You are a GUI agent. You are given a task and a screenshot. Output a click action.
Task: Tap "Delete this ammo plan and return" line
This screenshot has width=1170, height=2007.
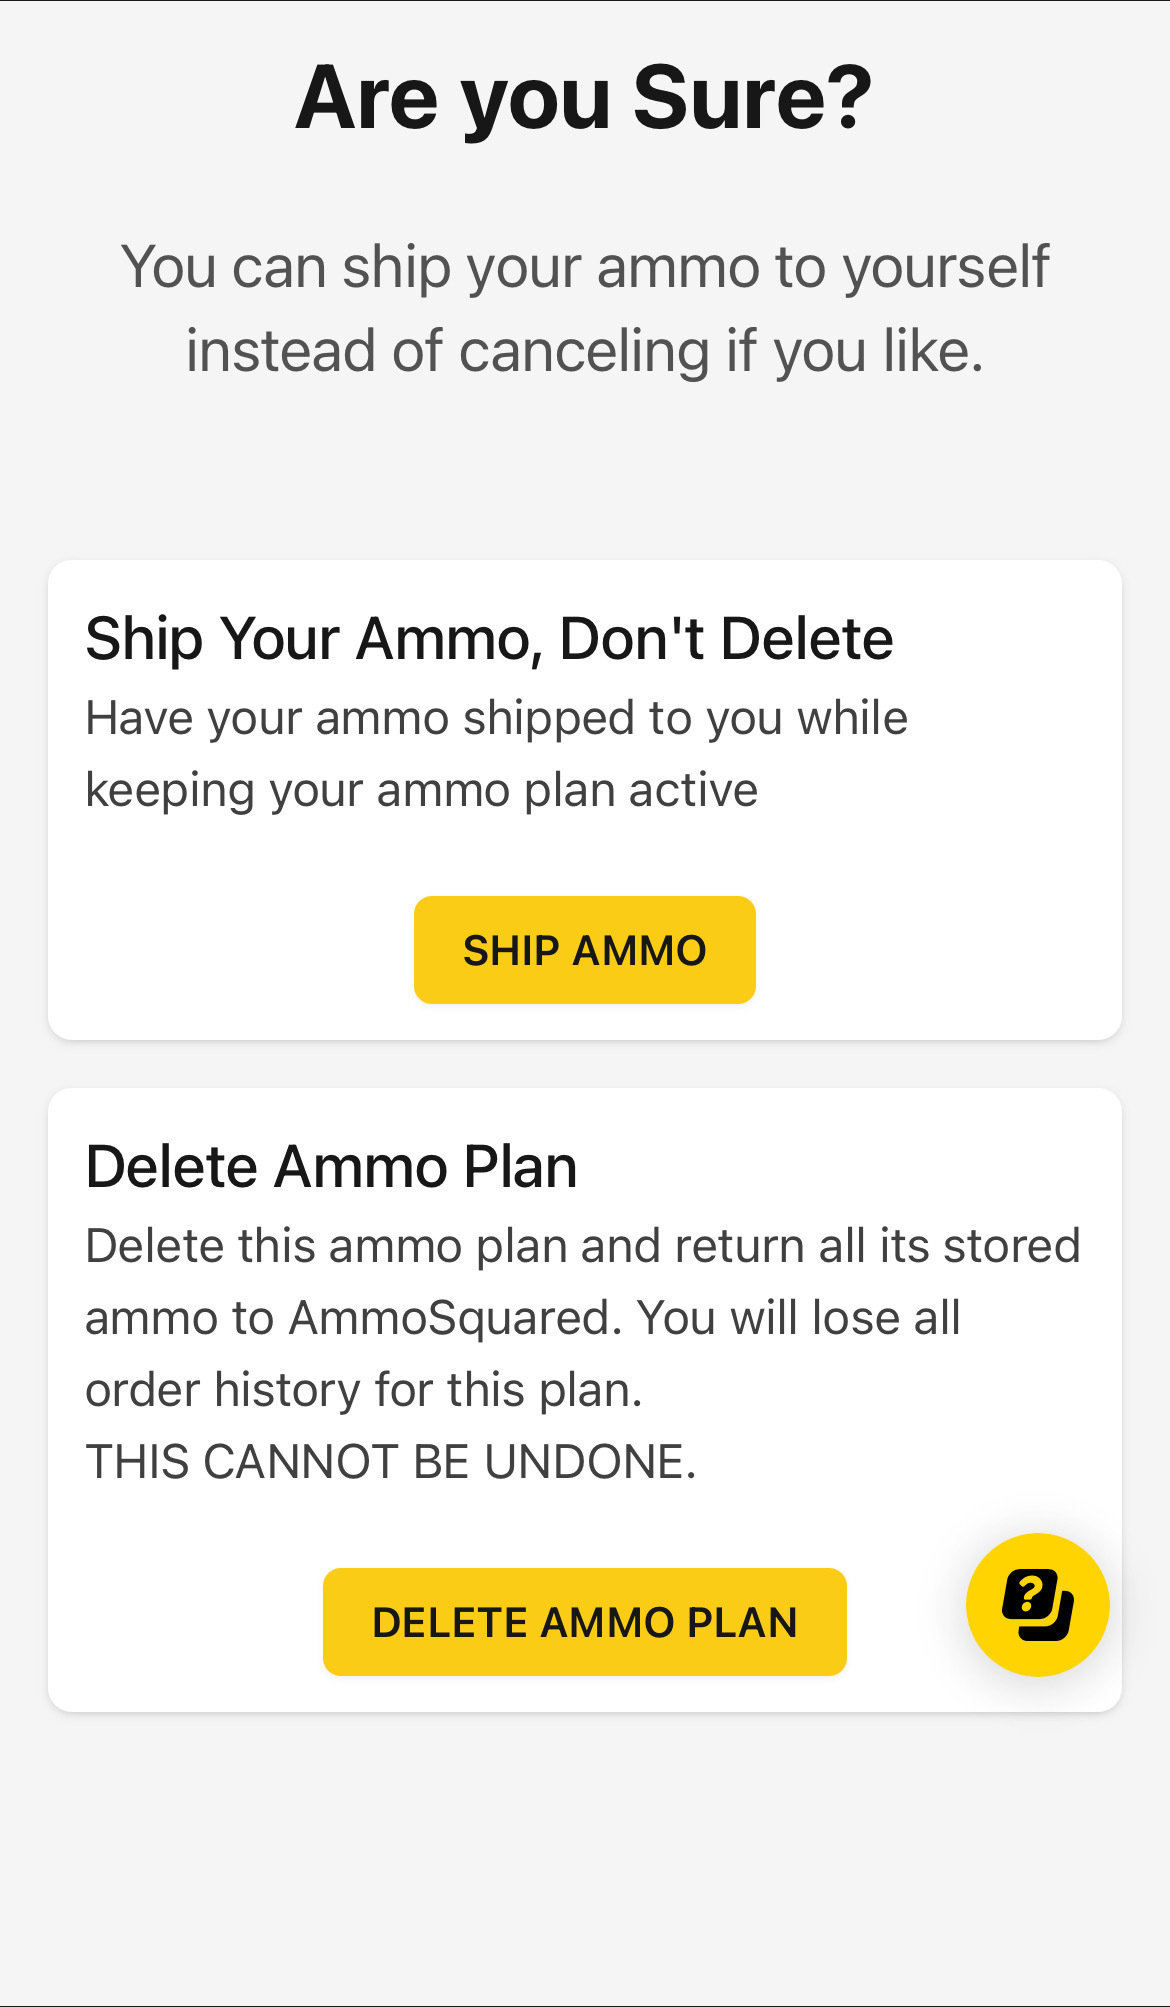[447, 1246]
